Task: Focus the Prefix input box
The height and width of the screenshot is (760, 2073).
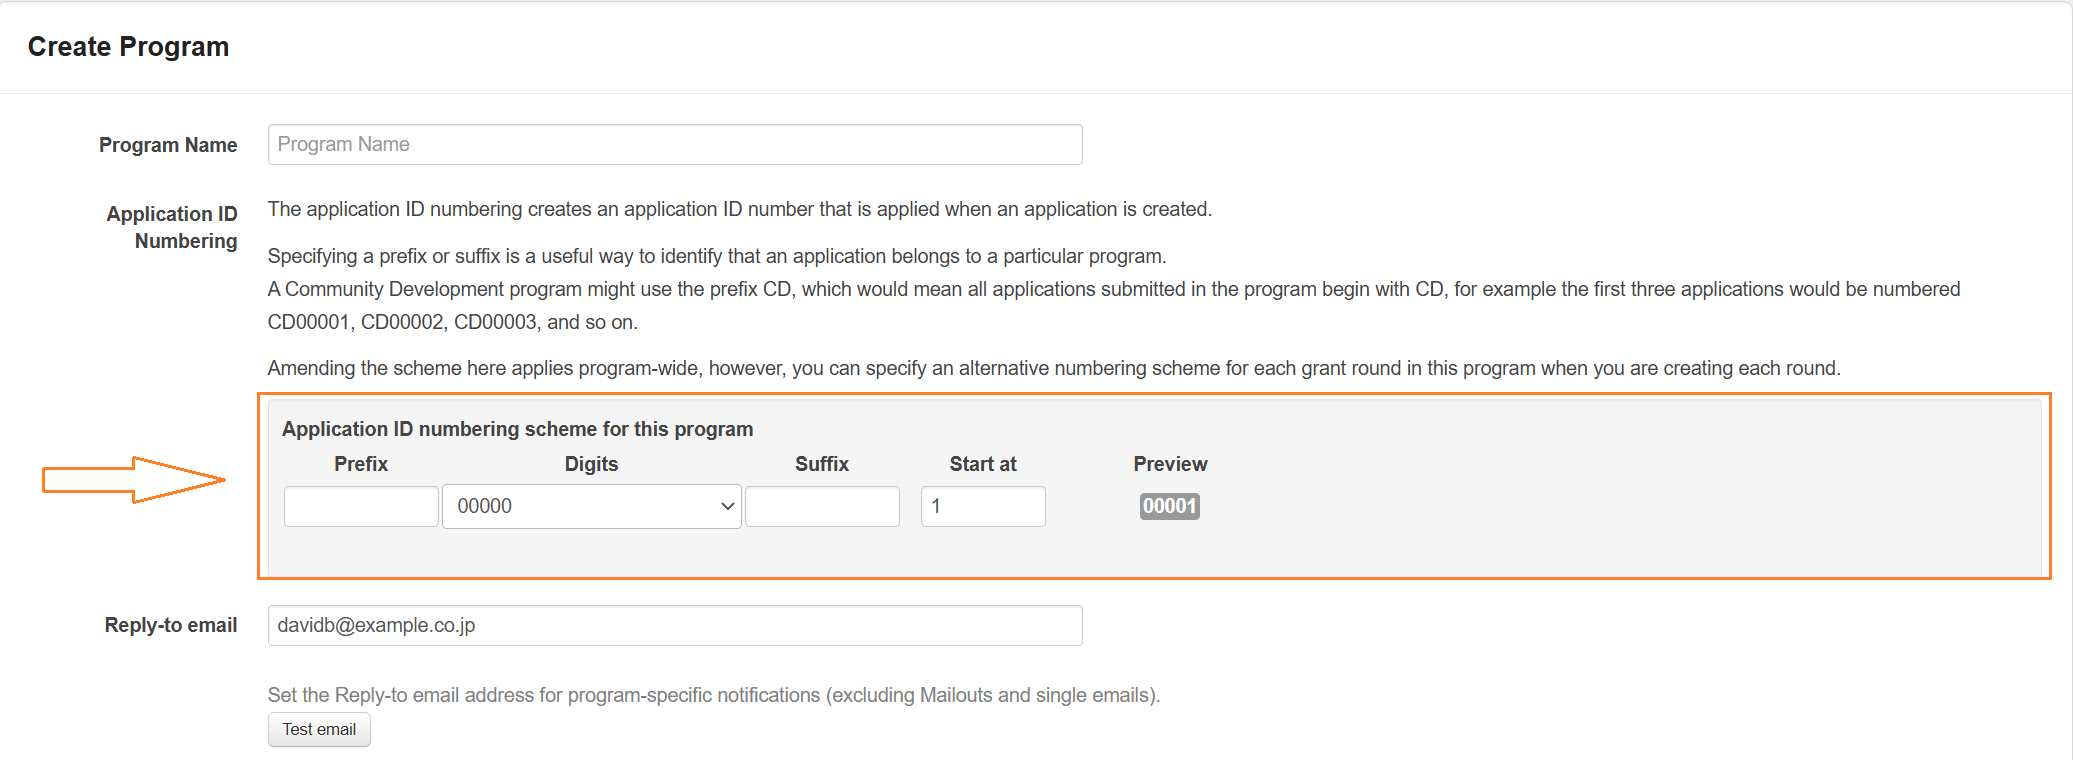Action: coord(361,507)
